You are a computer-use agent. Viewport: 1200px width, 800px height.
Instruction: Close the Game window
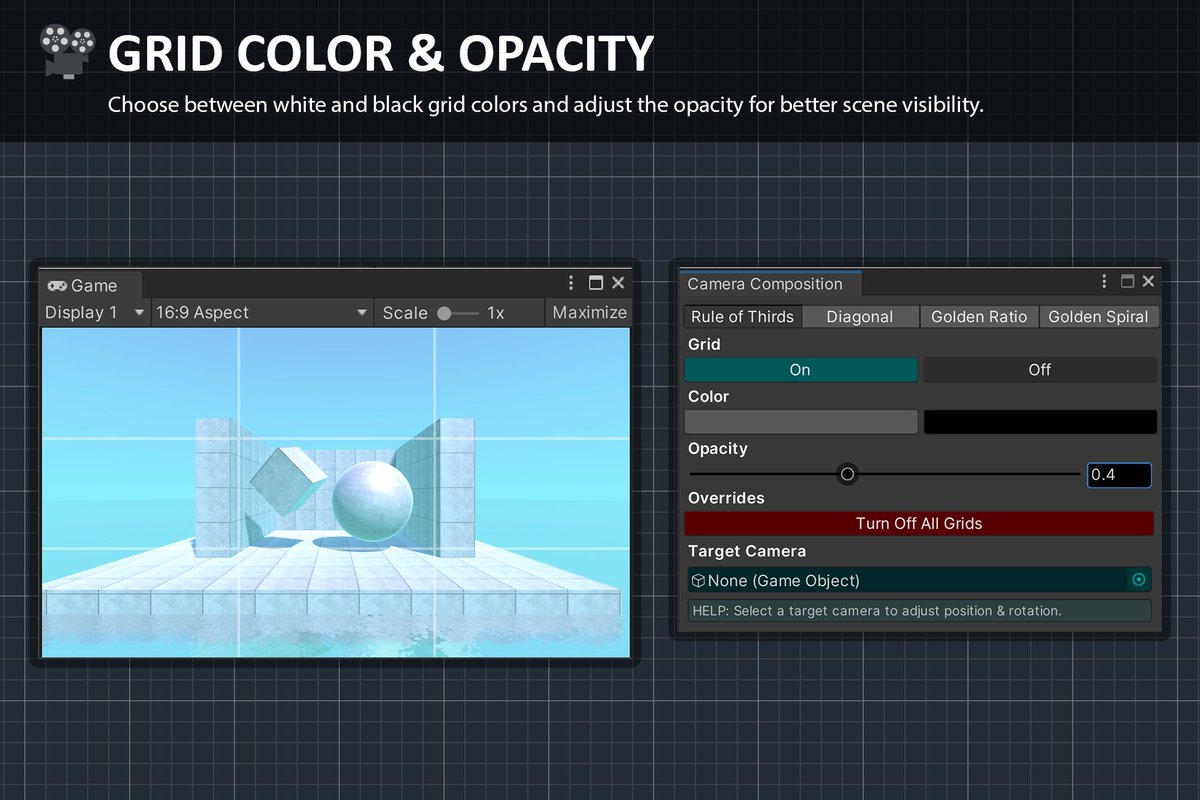[x=618, y=283]
